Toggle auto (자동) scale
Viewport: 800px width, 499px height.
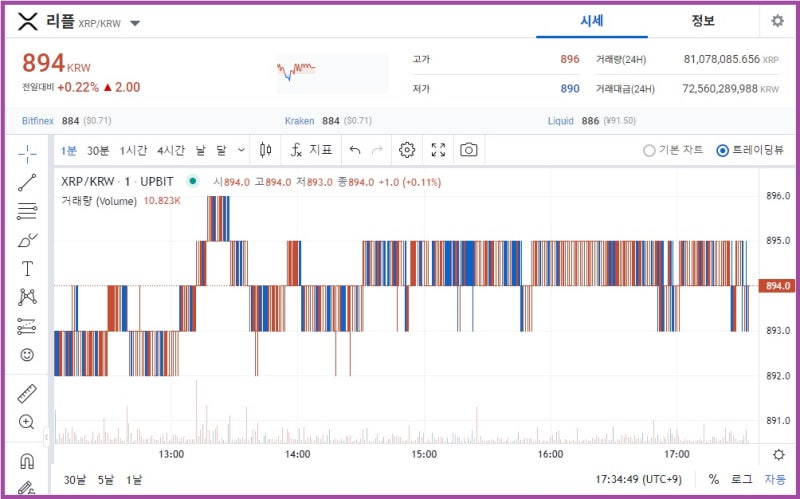pos(775,479)
